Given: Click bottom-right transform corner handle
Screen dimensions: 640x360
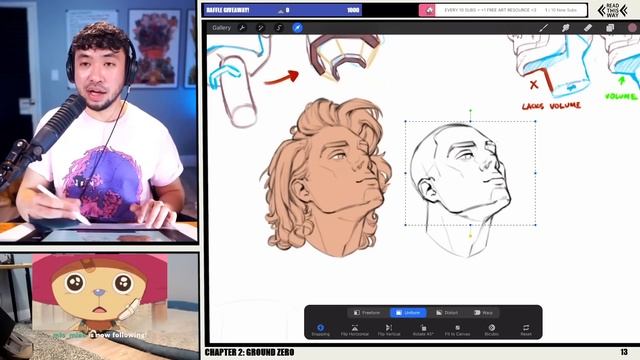Looking at the screenshot, I should (x=536, y=225).
